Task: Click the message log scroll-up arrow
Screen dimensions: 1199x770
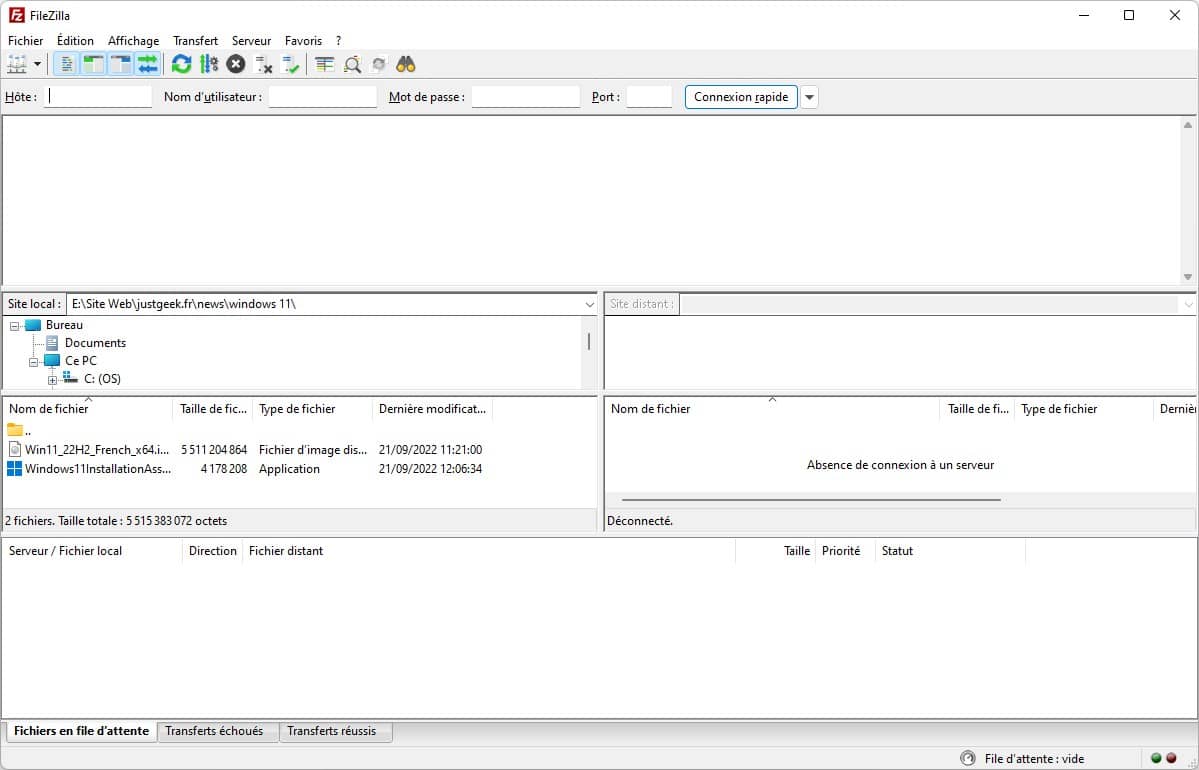Action: pos(1188,125)
